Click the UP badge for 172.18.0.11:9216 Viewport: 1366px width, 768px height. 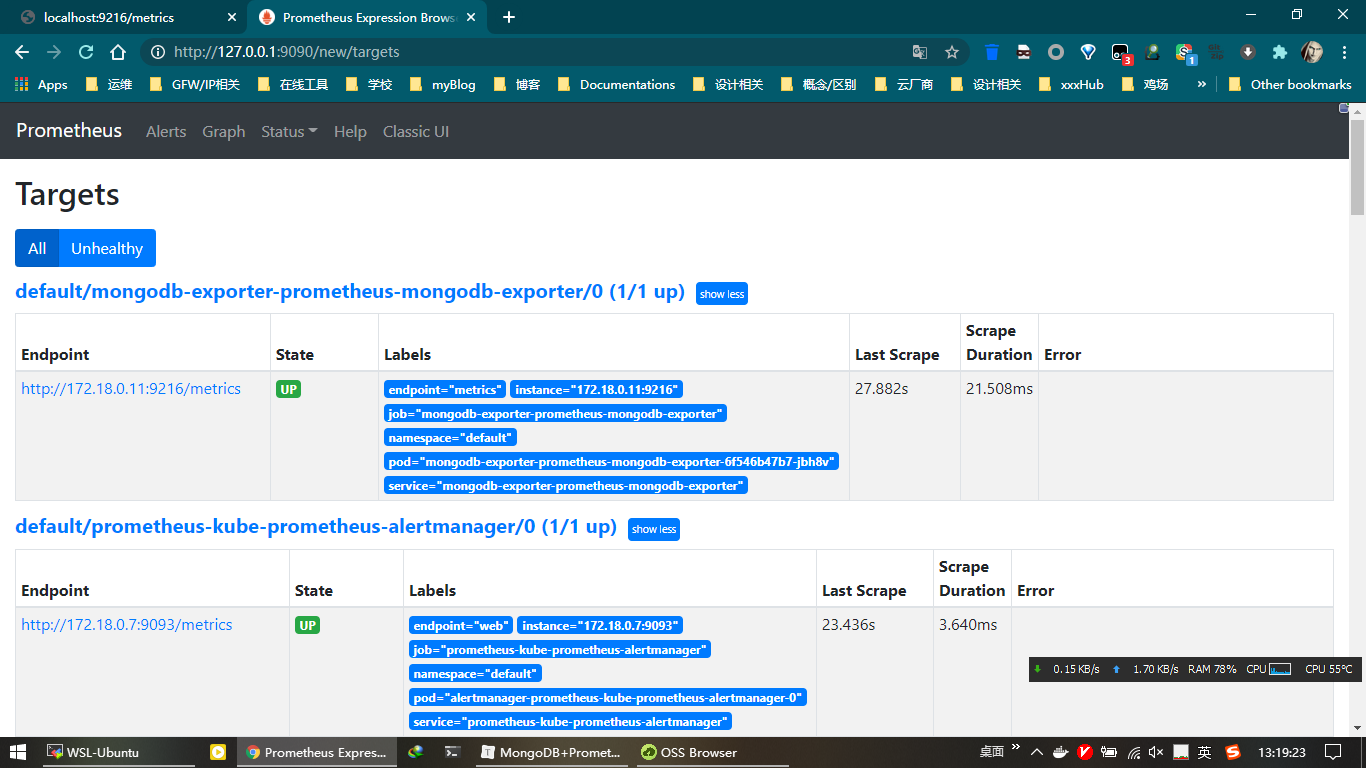click(288, 389)
